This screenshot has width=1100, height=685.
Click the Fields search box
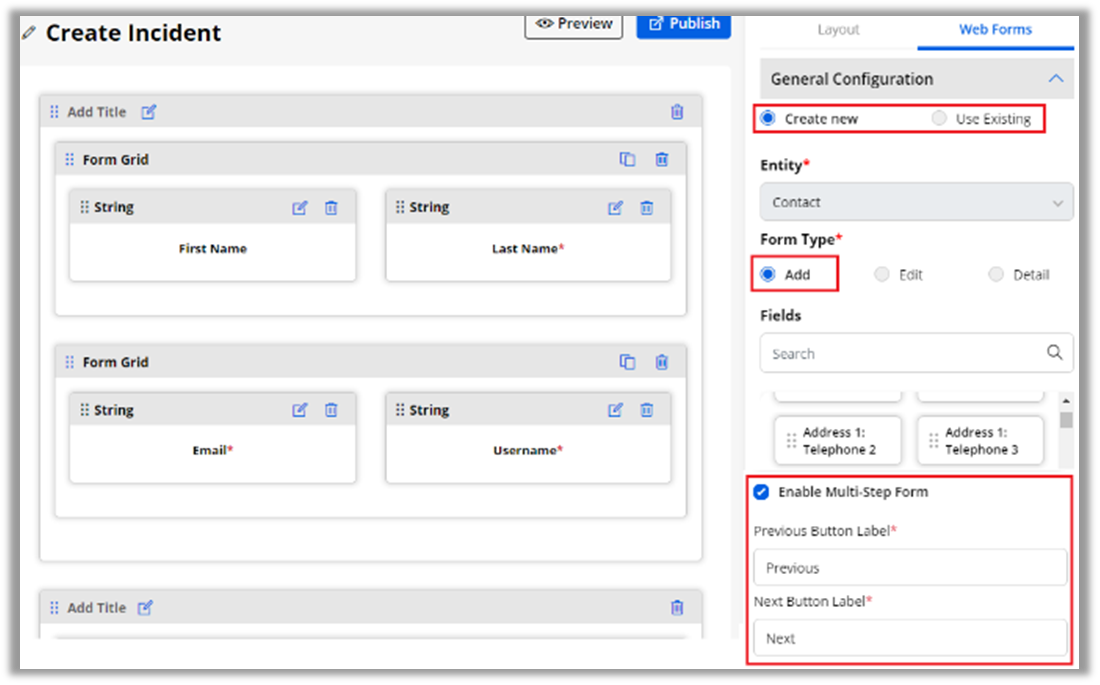[905, 353]
